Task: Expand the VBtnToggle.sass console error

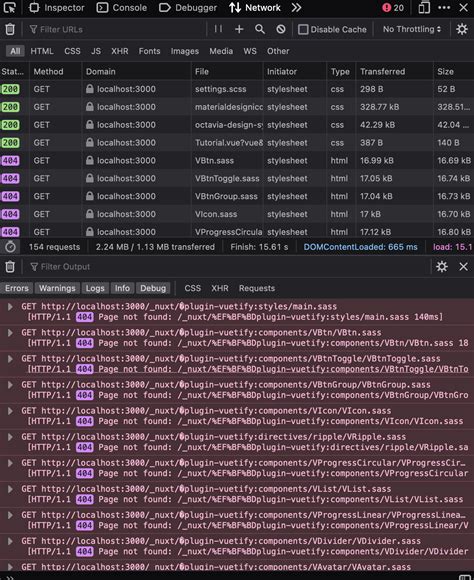Action: [x=10, y=359]
